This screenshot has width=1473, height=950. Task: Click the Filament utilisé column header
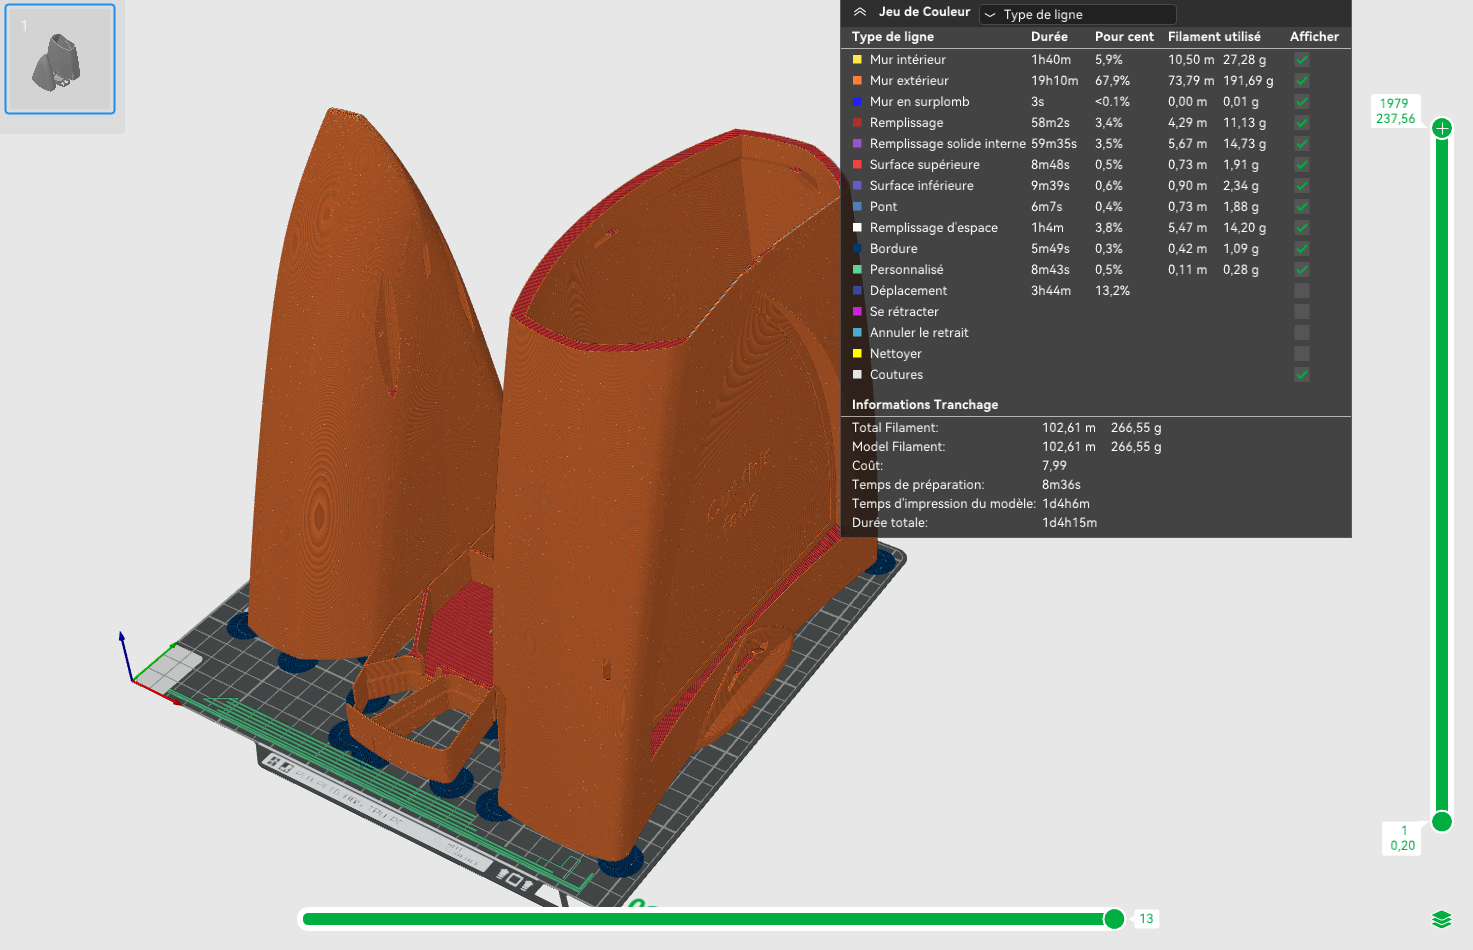(1214, 37)
